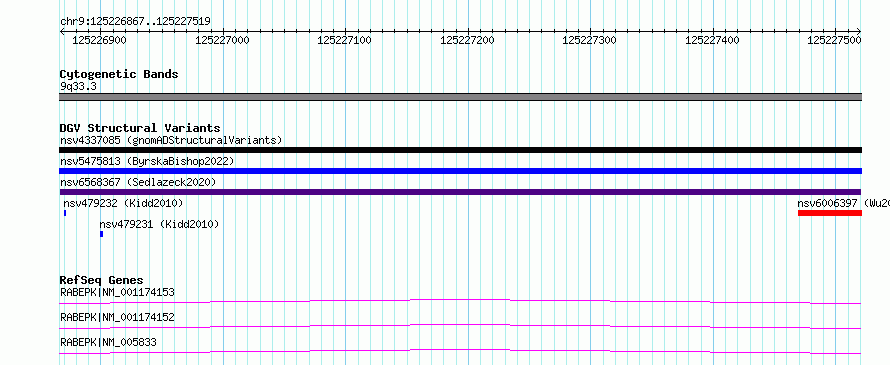890x365 pixels.
Task: Click the nsv6006397 variant label
Action: tap(843, 203)
